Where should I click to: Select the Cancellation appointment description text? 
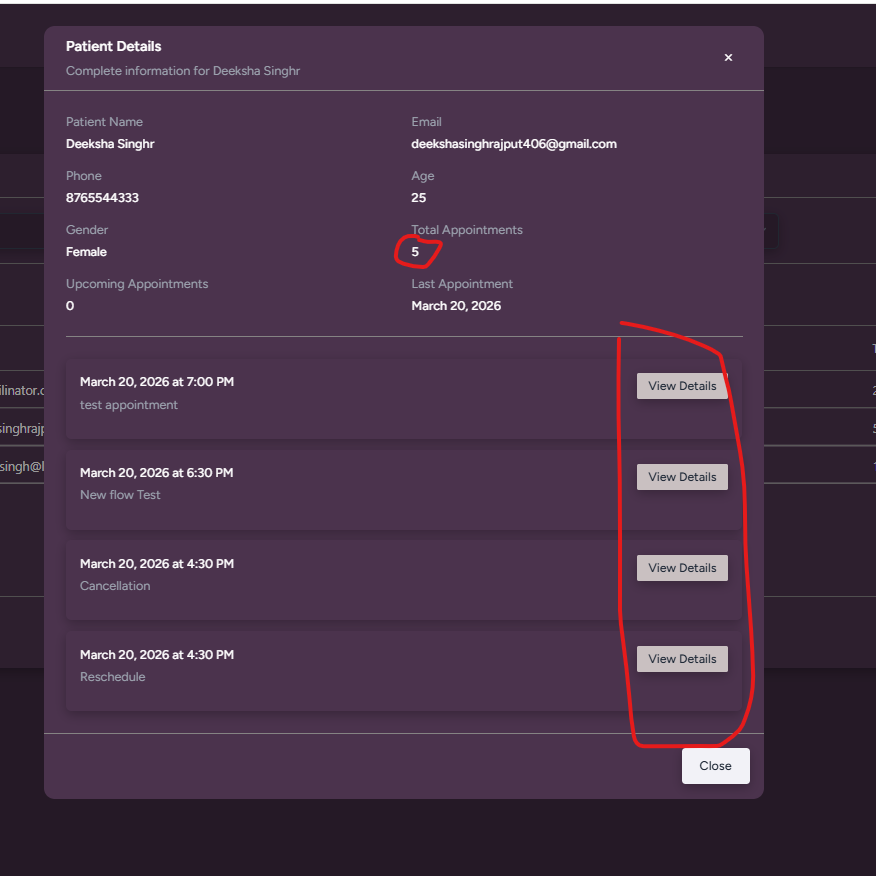pyautogui.click(x=115, y=586)
